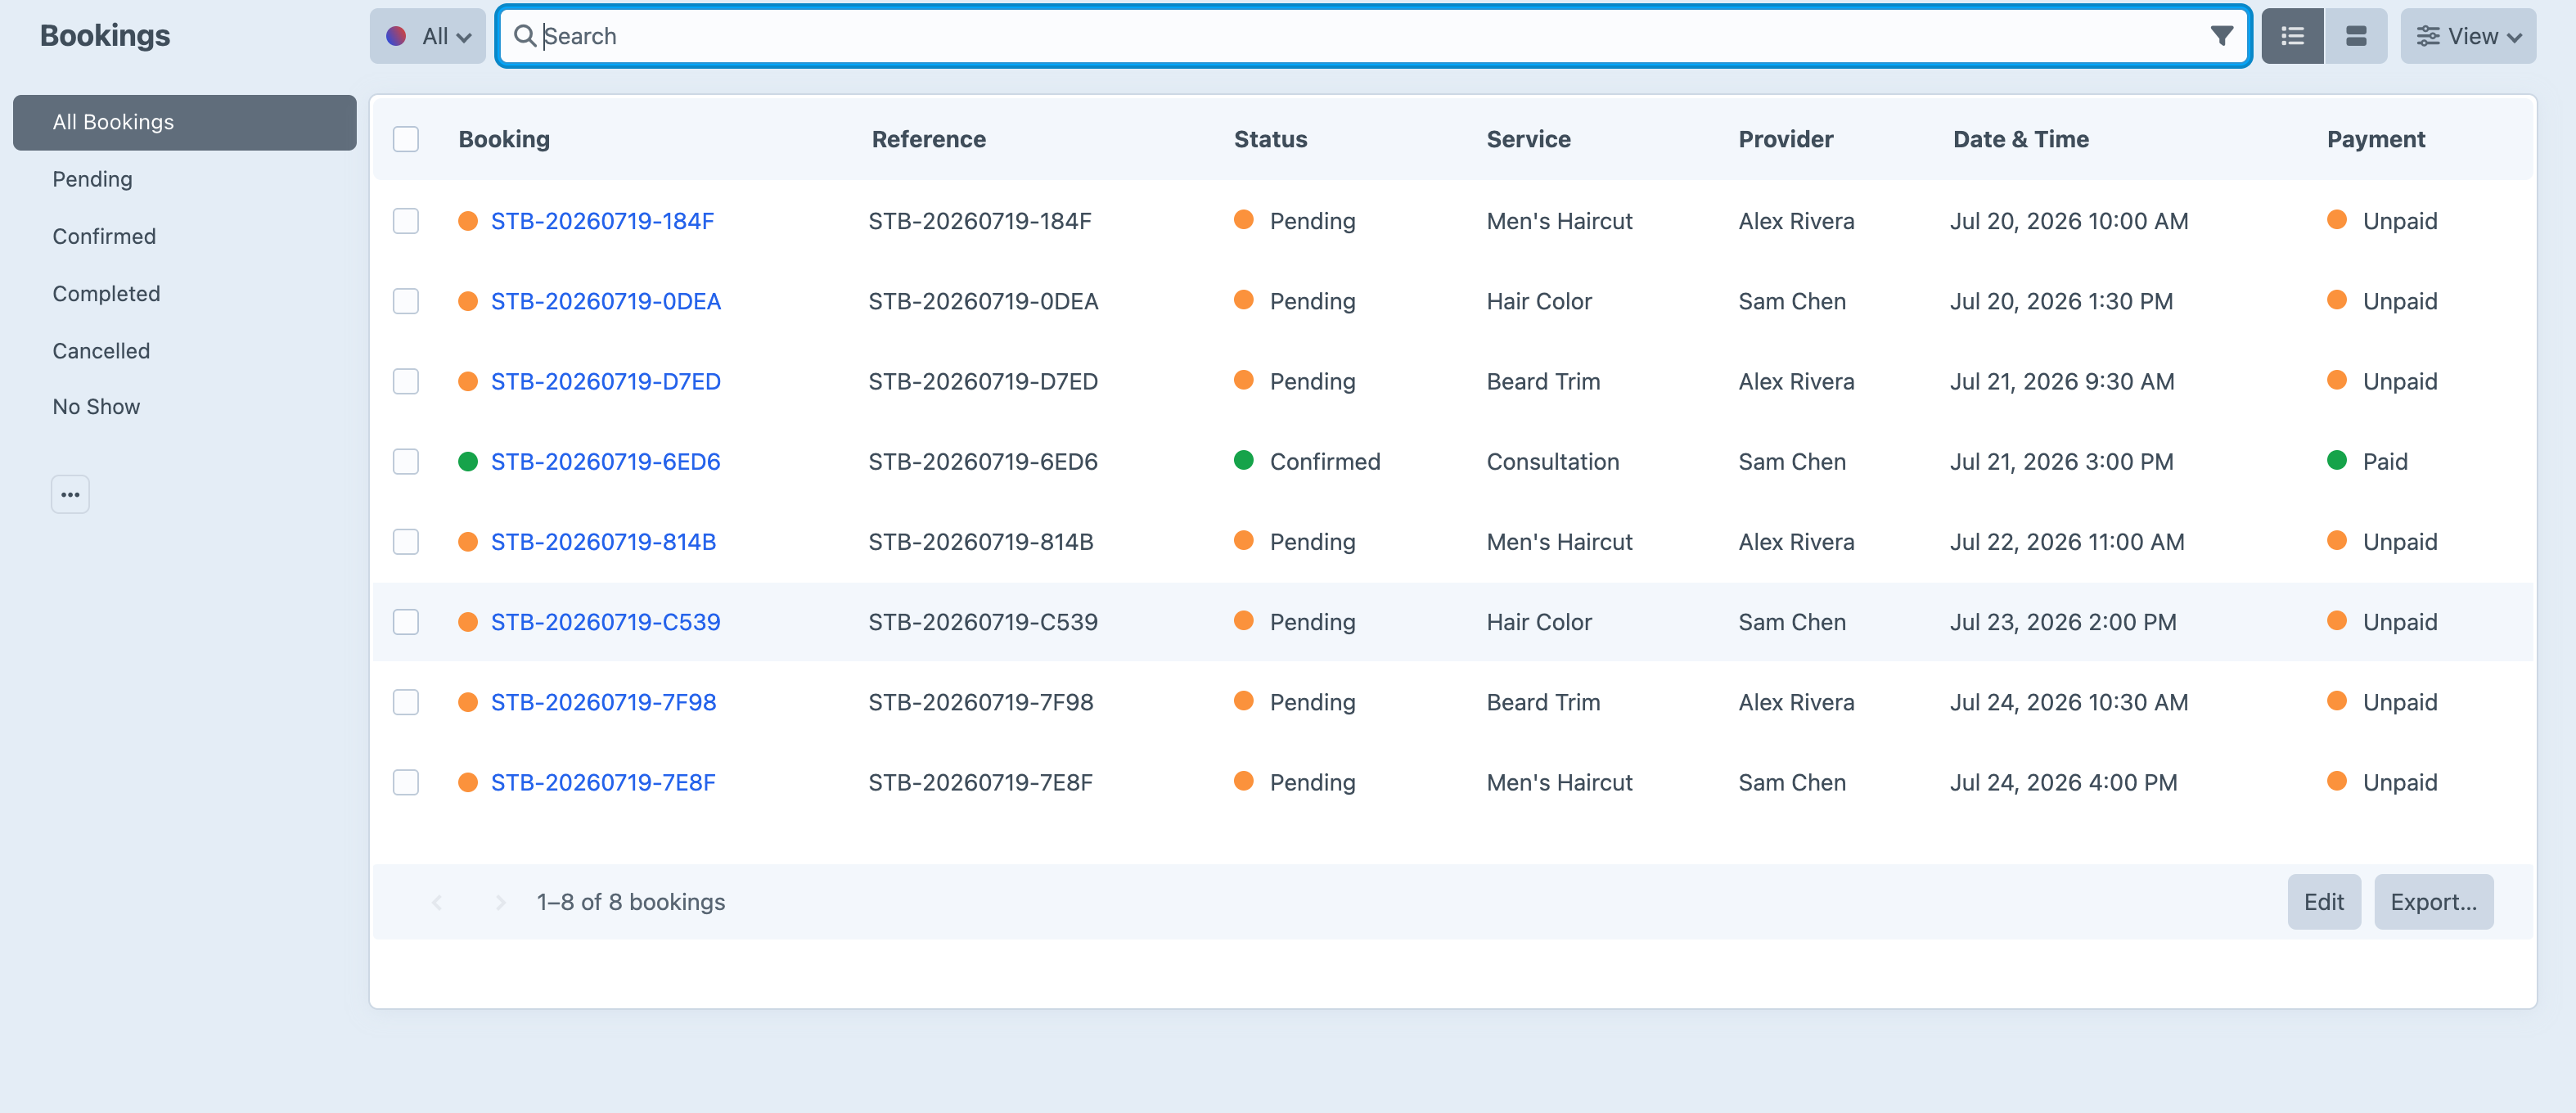2576x1113 pixels.
Task: Open booking link STB-20260719-D7ED
Action: point(606,381)
